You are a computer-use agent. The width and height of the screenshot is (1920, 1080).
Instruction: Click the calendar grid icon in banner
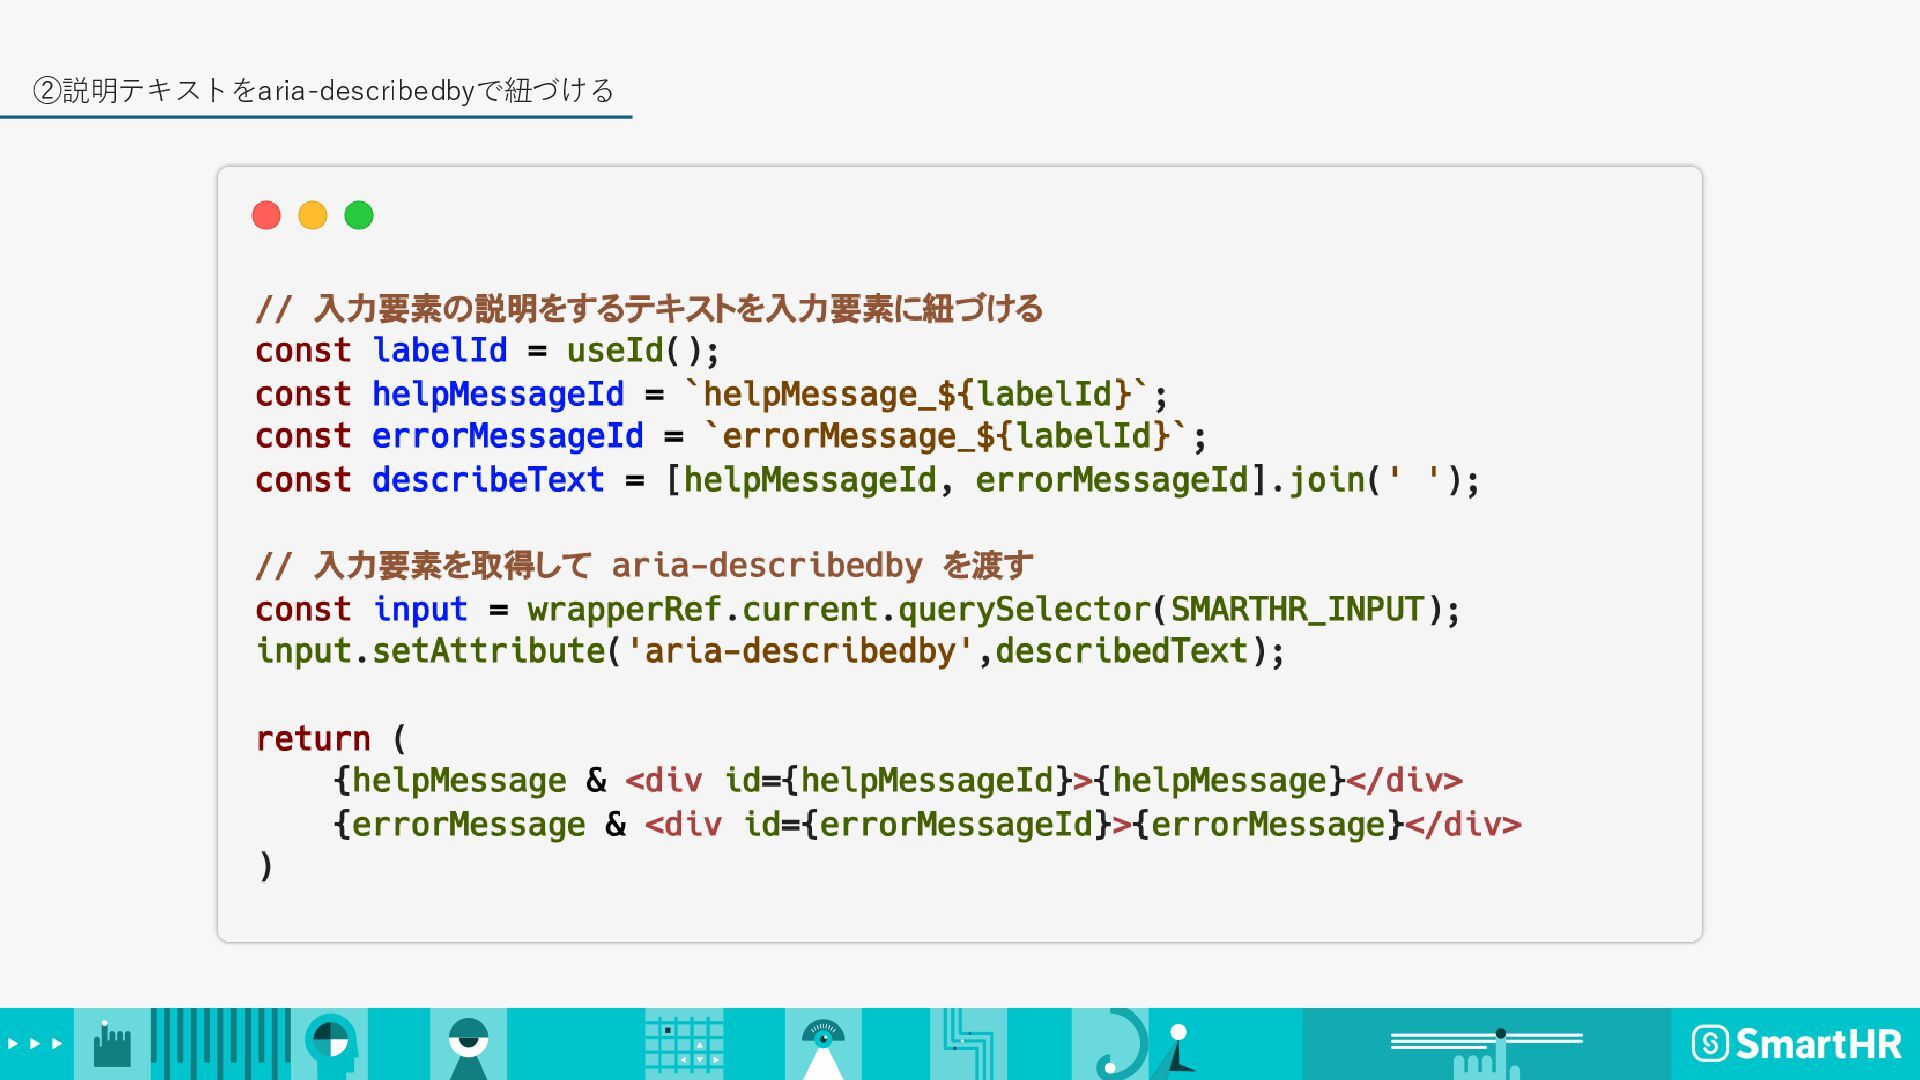[x=684, y=1045]
